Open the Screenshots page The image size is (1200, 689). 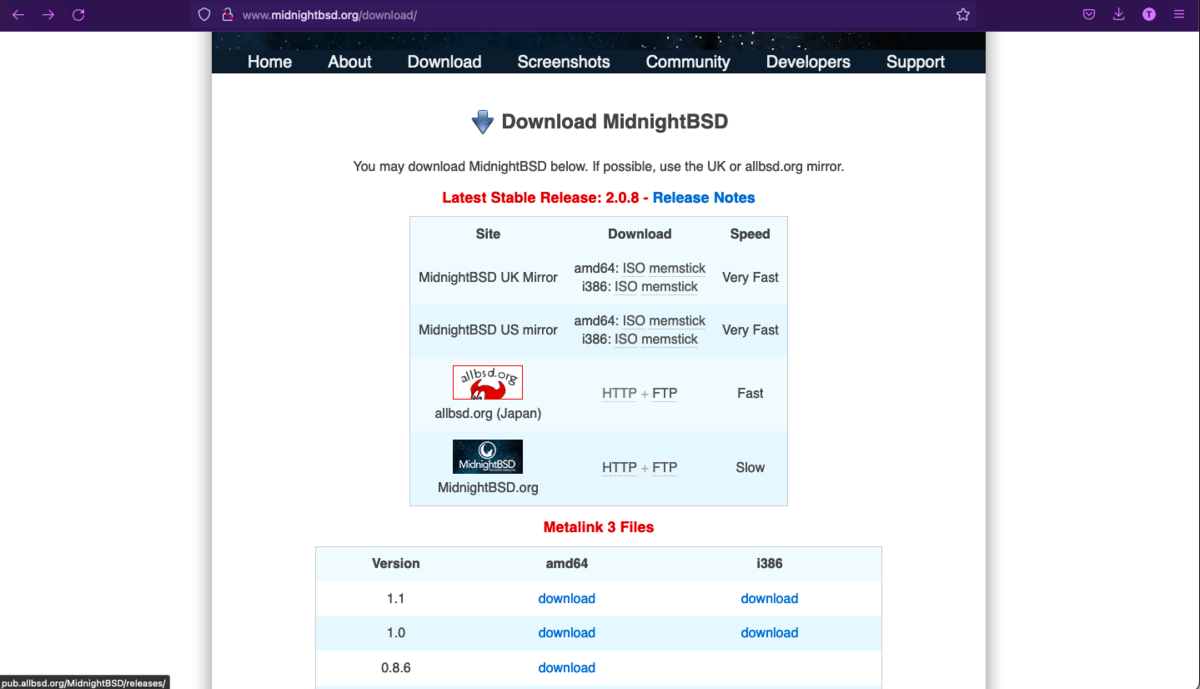pyautogui.click(x=563, y=62)
